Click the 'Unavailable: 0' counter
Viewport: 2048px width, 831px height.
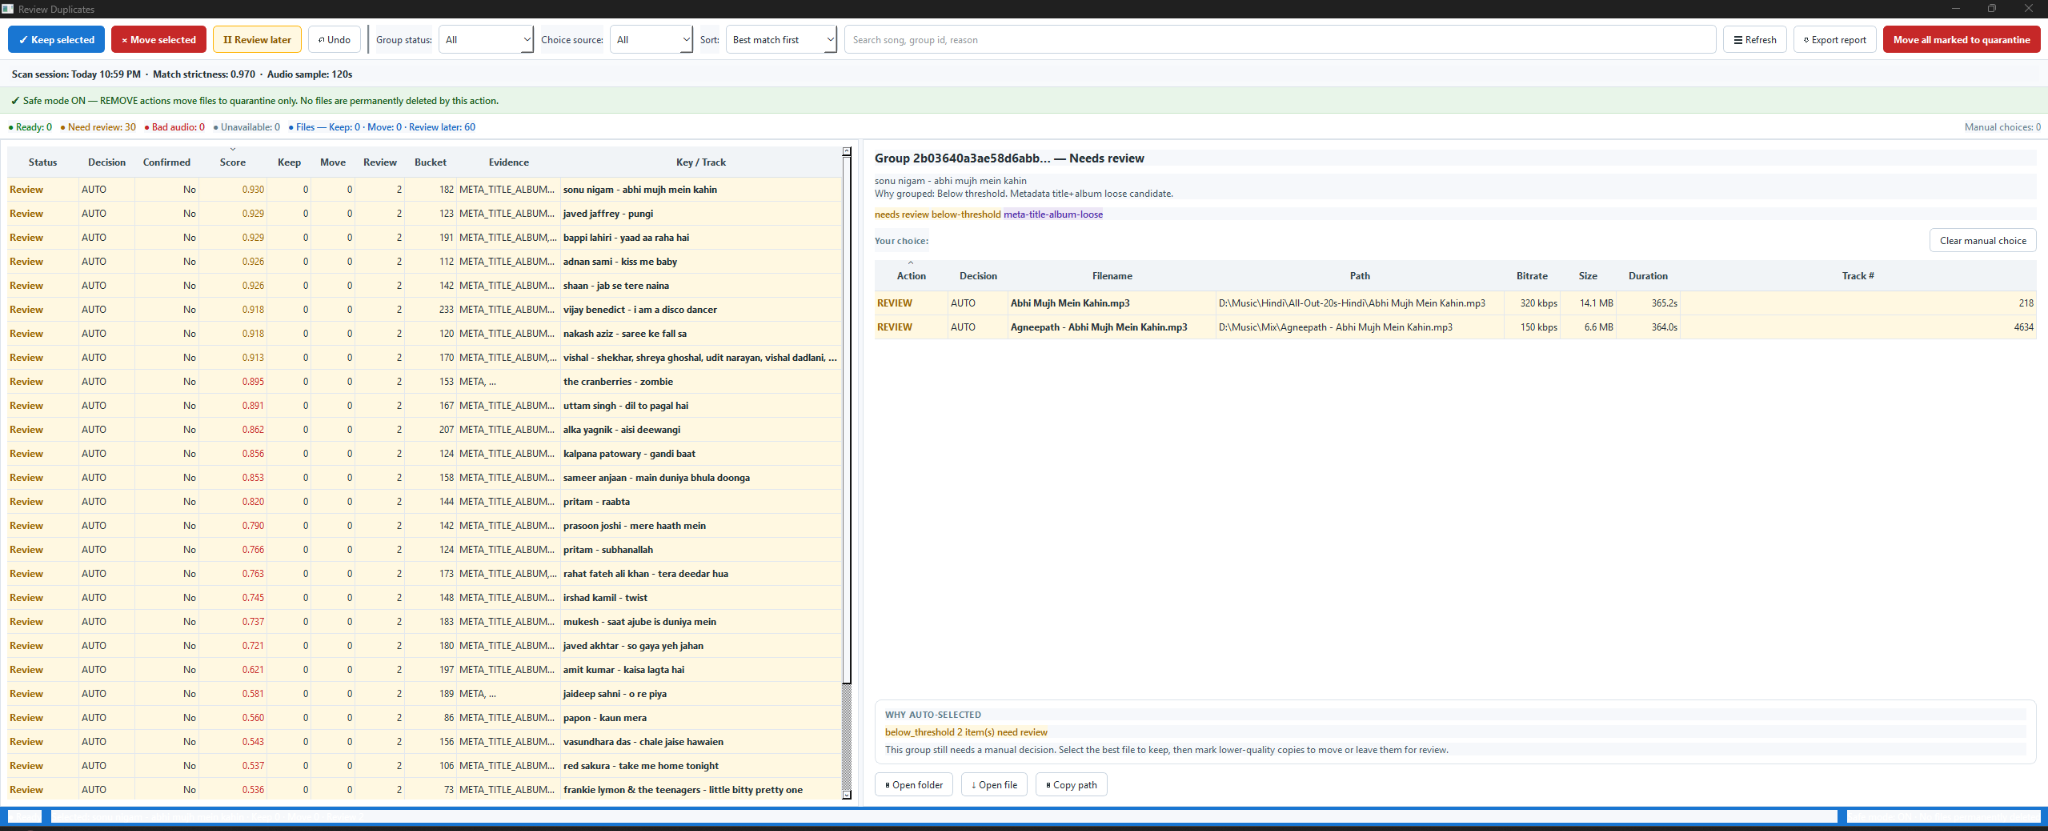(x=247, y=127)
